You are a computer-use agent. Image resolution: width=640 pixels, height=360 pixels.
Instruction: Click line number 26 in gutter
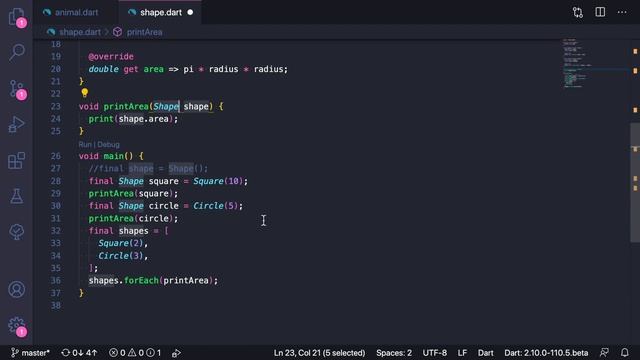pos(56,156)
